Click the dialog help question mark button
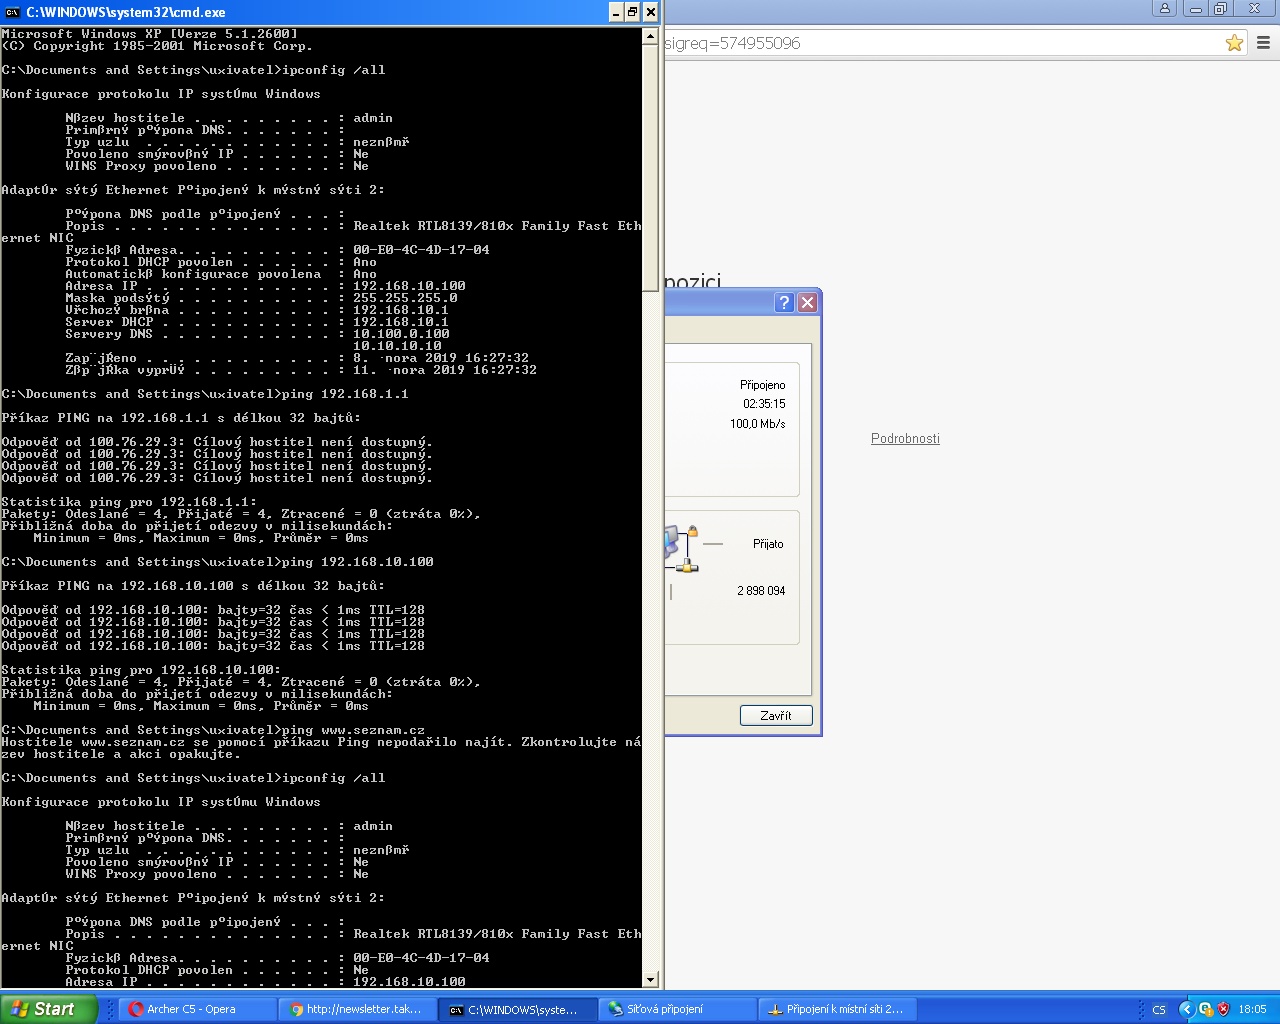The height and width of the screenshot is (1024, 1280). pos(784,302)
